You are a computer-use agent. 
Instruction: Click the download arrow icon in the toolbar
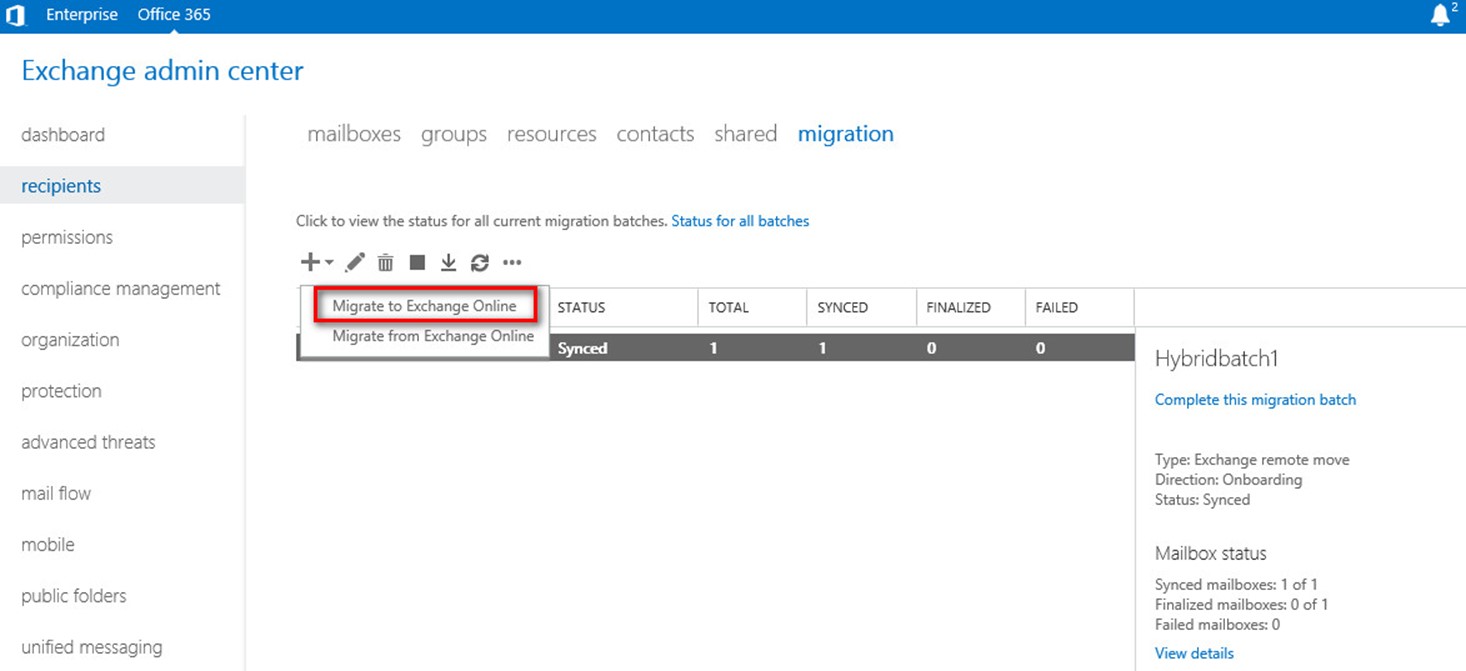coord(448,262)
